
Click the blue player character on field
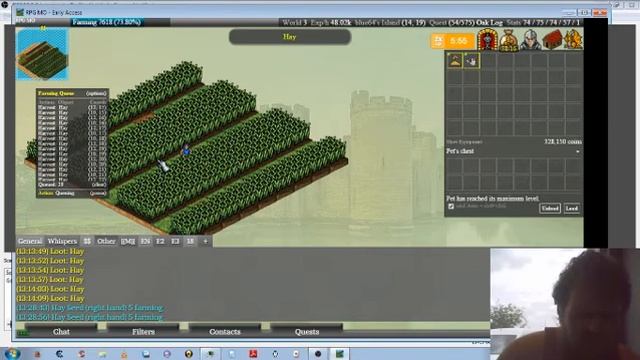click(186, 150)
